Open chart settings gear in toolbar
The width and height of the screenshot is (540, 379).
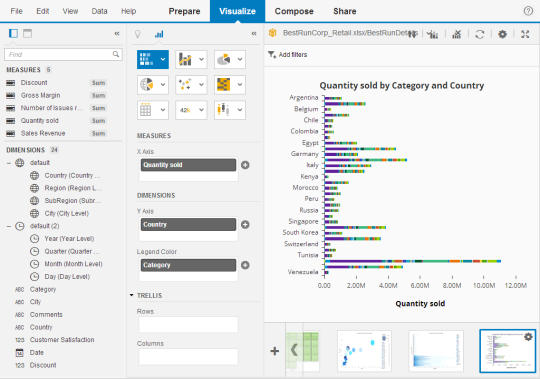pos(502,34)
